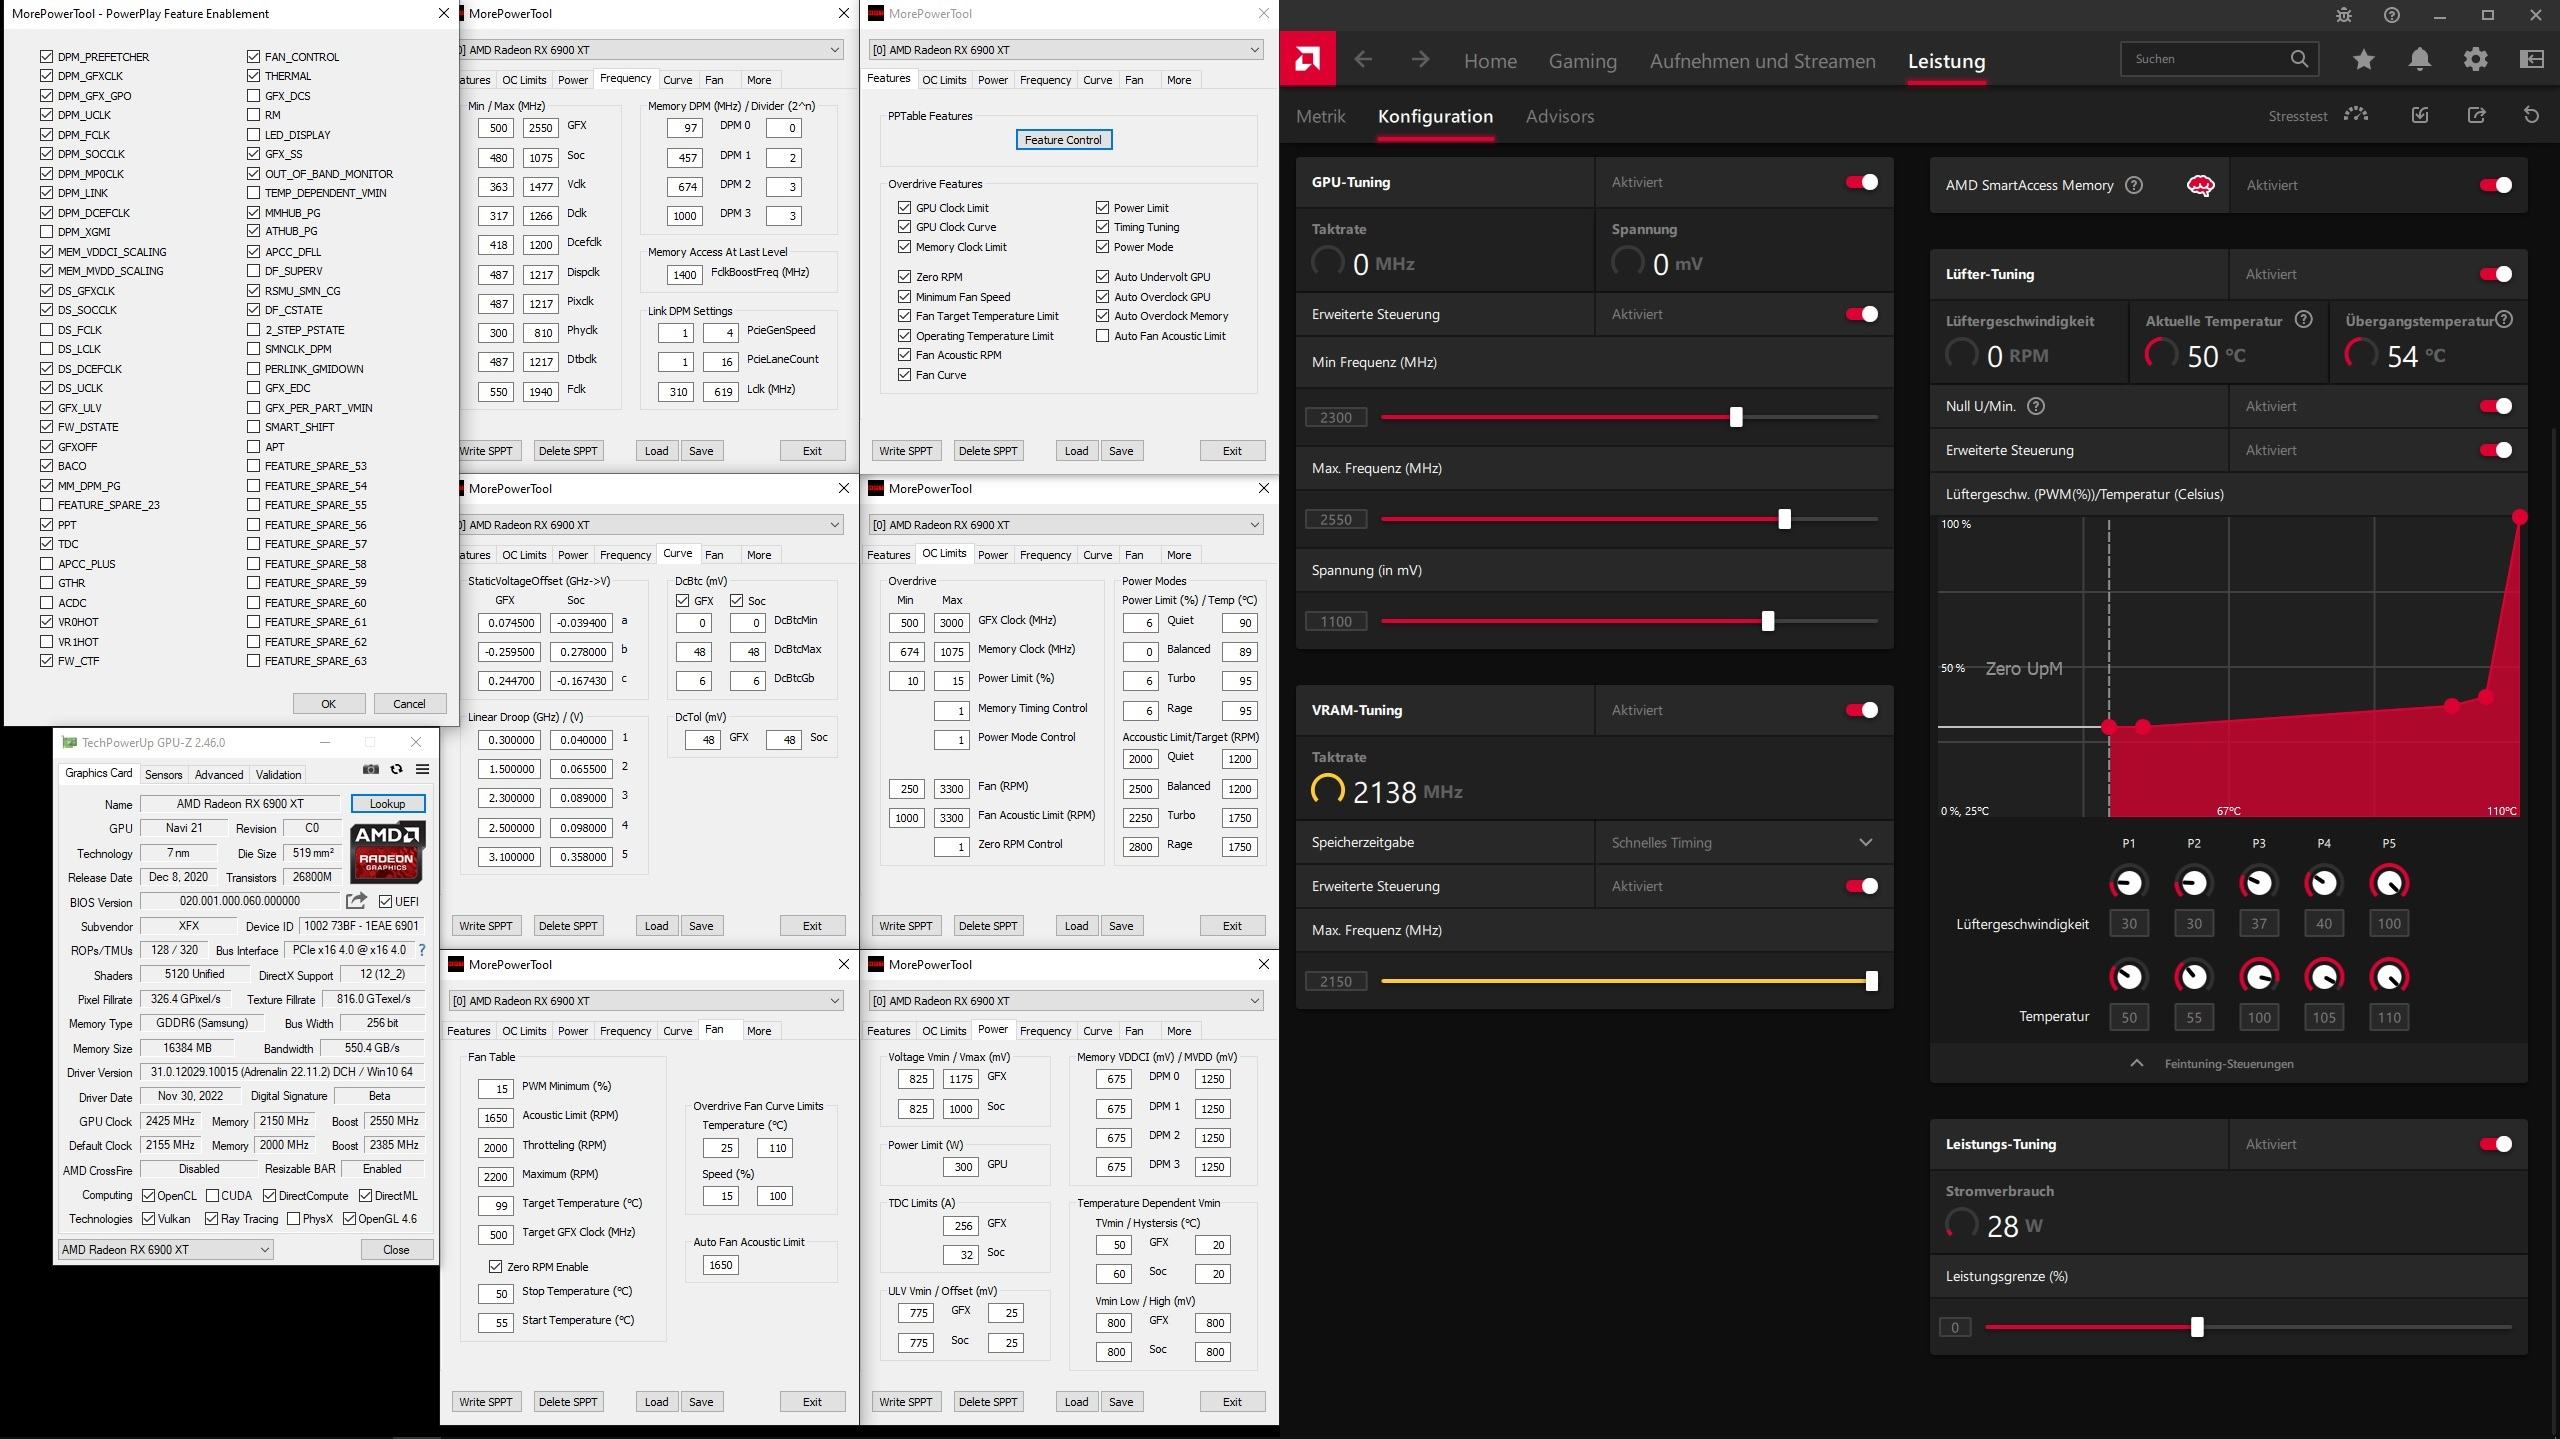Open the Sensors tab in GPU-Z
This screenshot has width=2560, height=1439.
(163, 774)
